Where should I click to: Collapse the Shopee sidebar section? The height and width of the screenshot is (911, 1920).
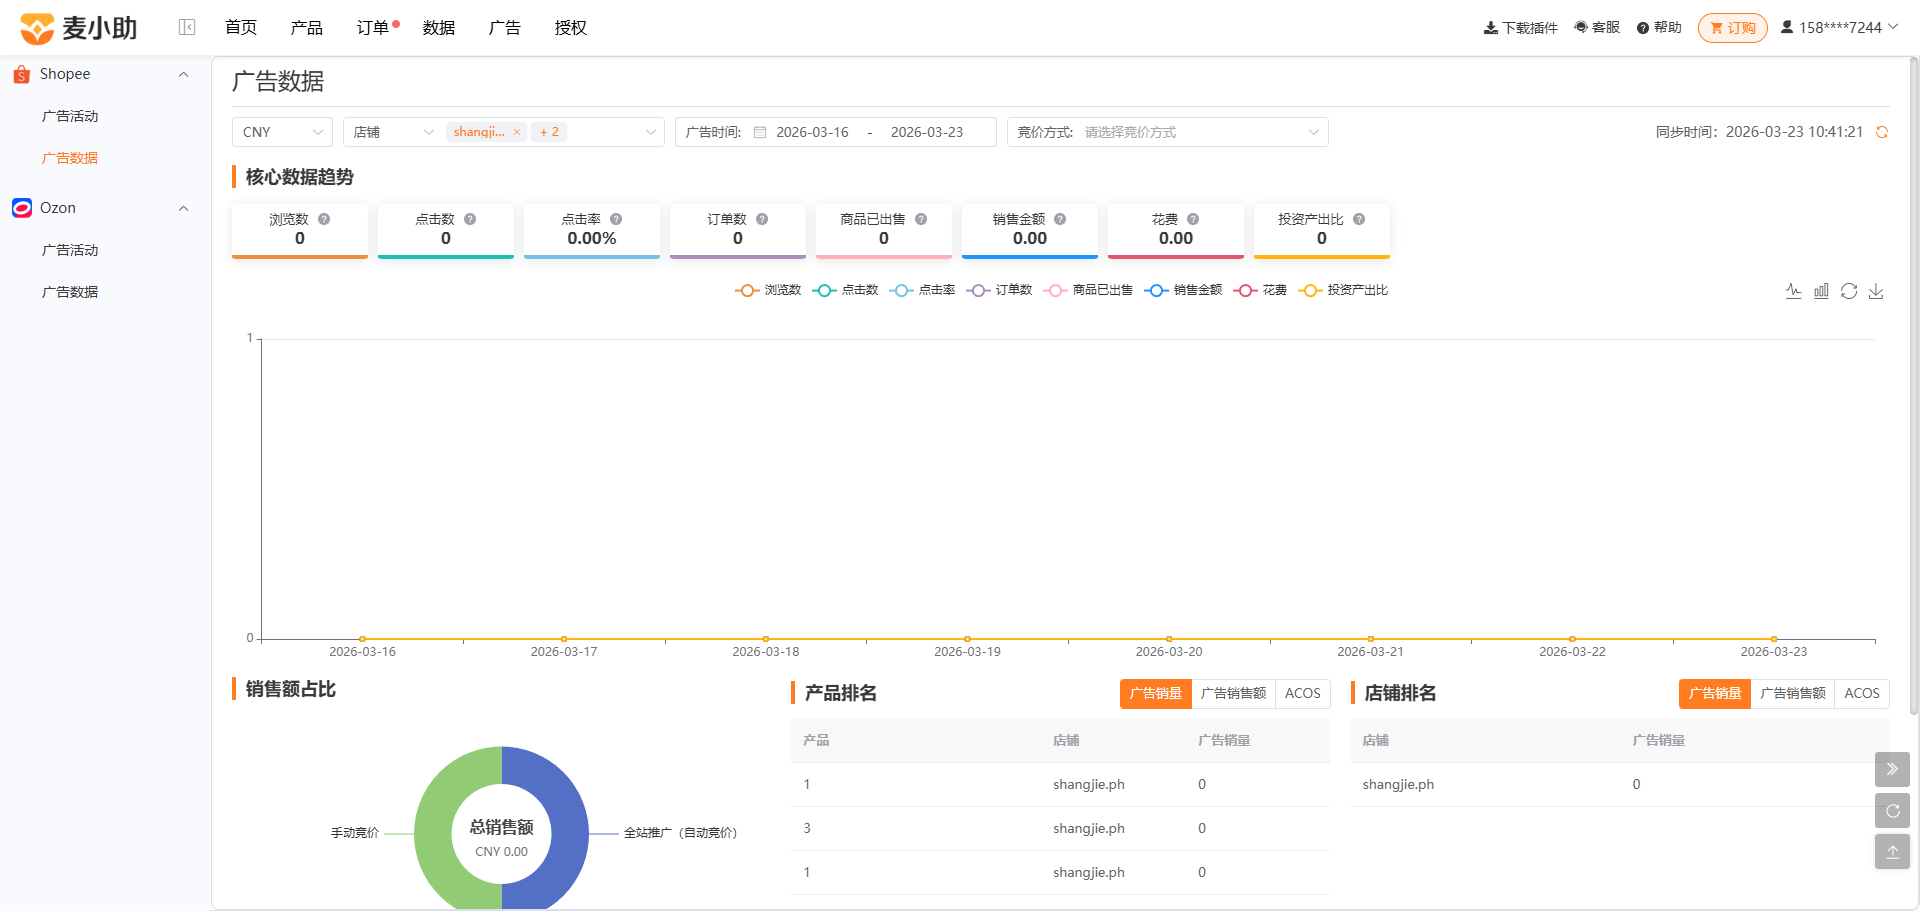tap(183, 74)
